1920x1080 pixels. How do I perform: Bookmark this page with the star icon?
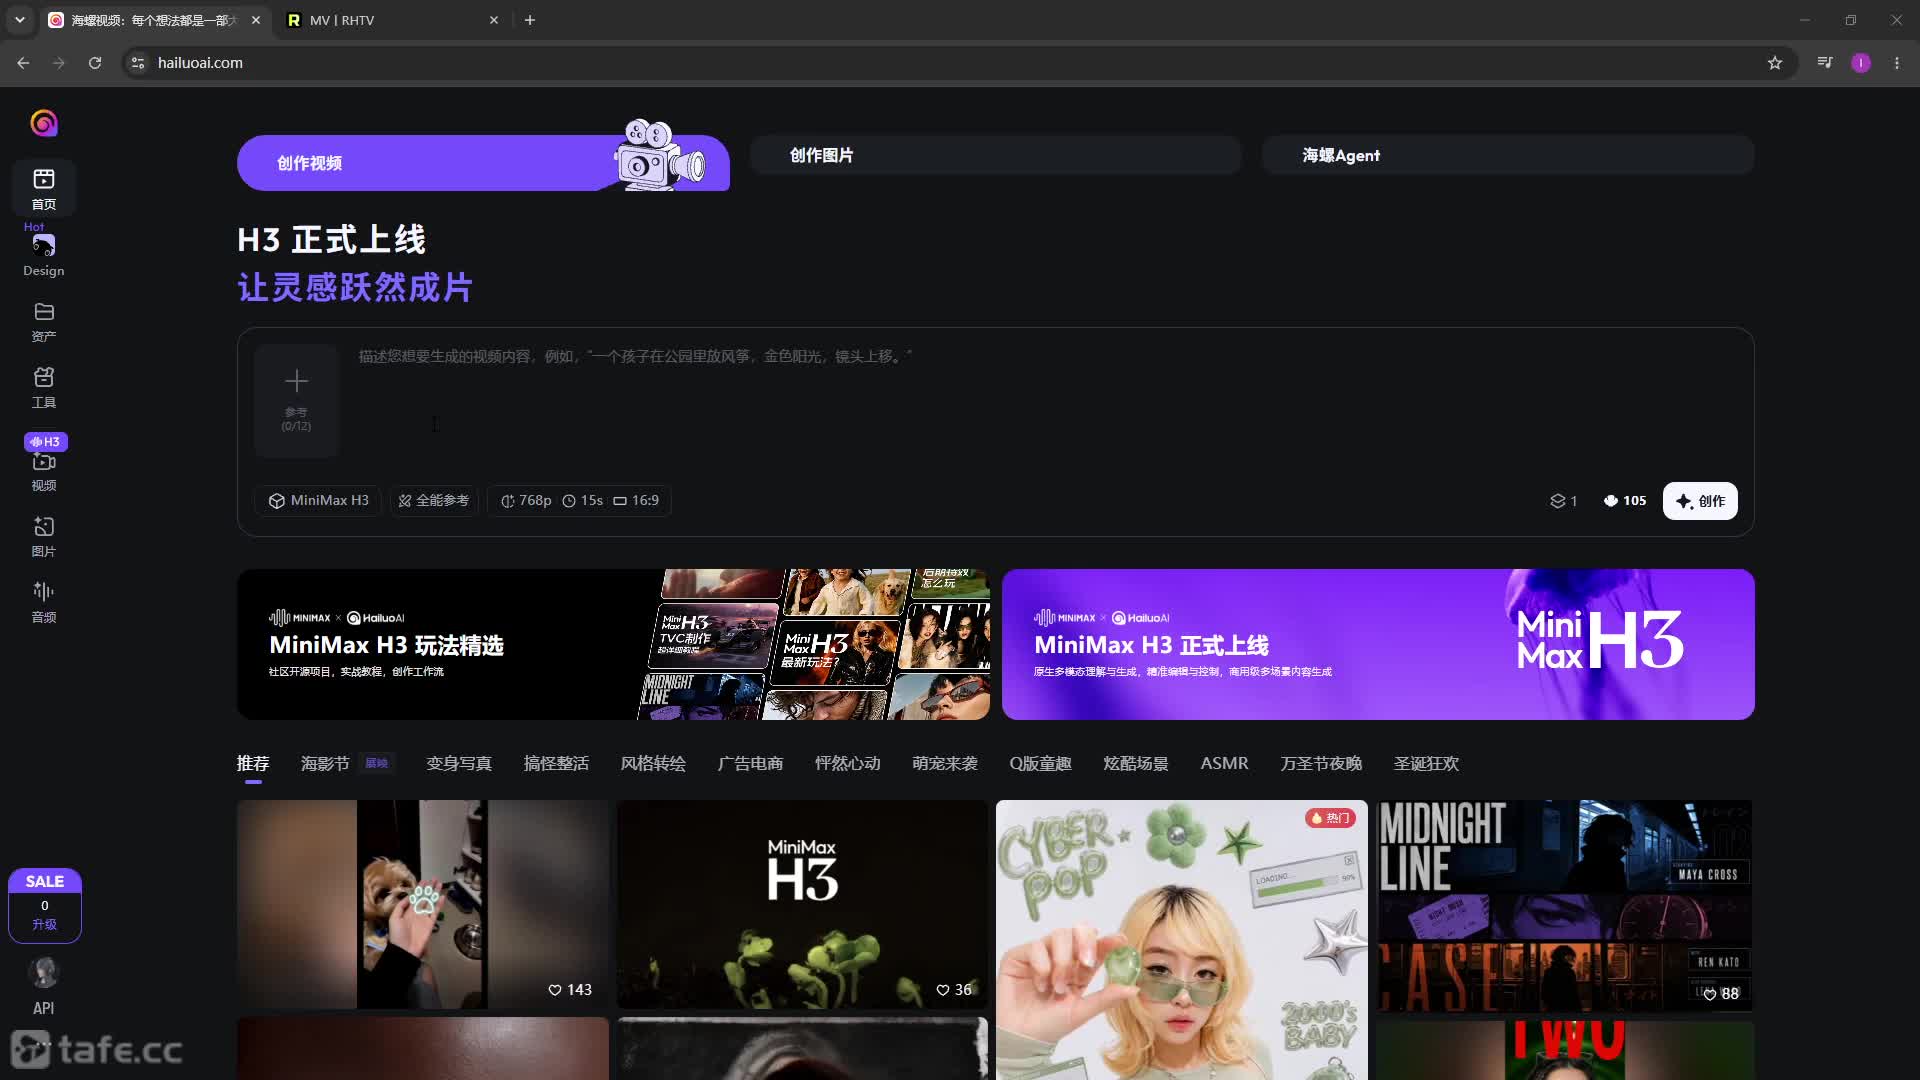[1774, 63]
